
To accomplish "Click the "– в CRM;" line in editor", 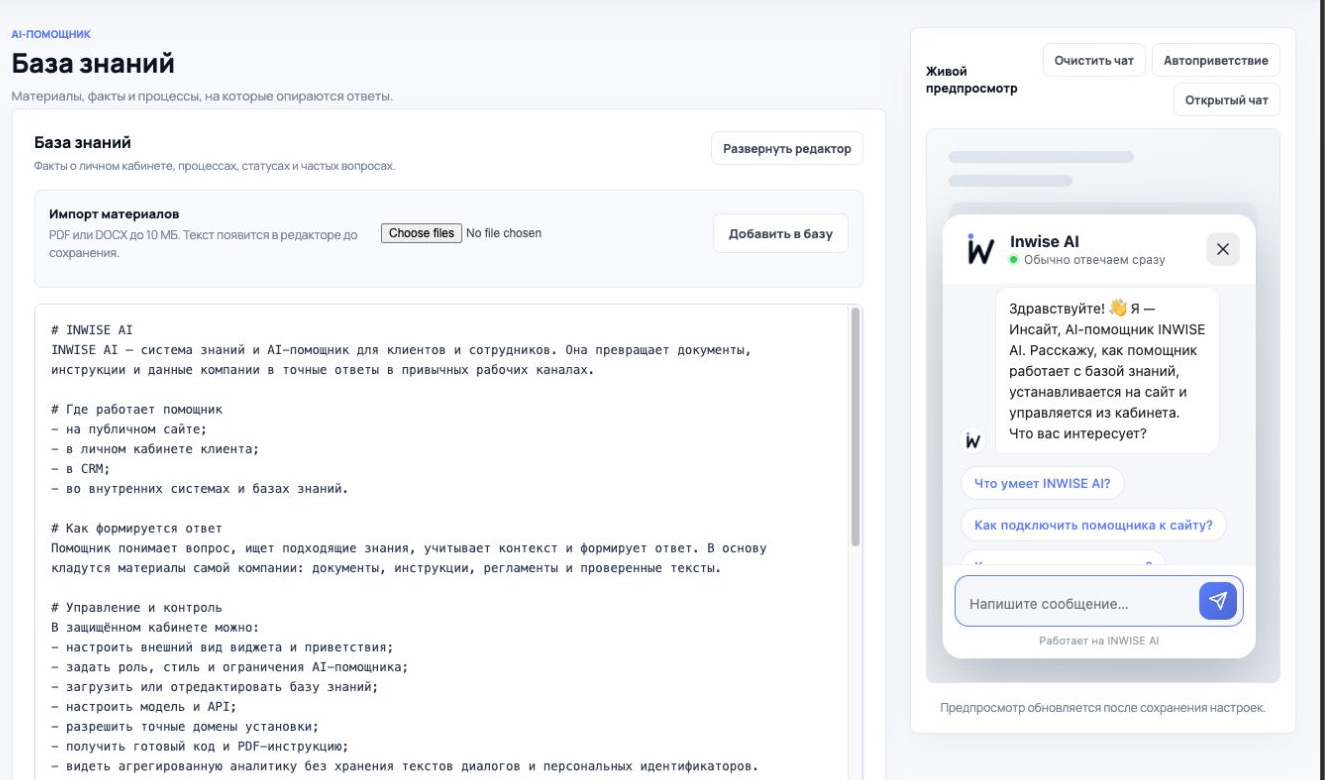I will (x=79, y=469).
